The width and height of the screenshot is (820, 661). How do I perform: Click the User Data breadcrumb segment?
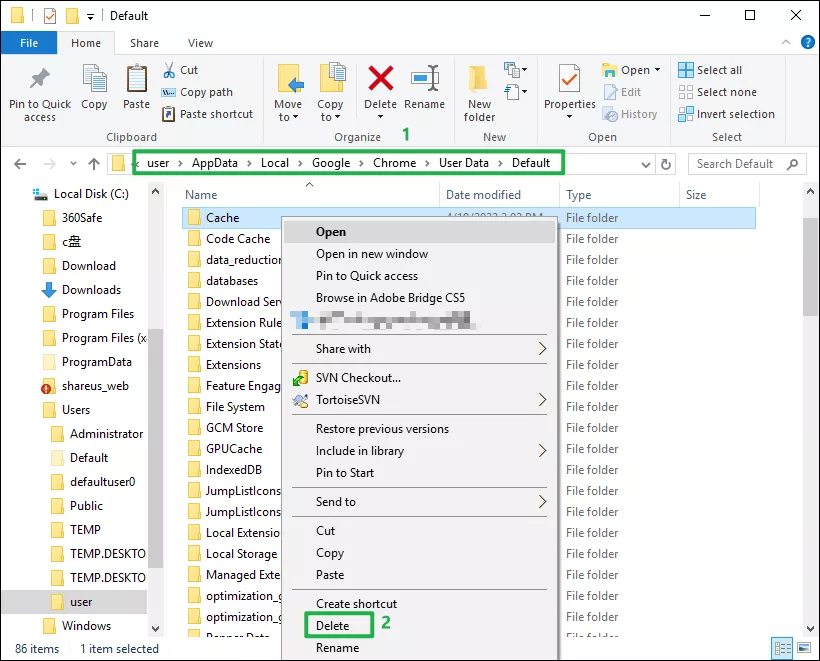pos(463,163)
